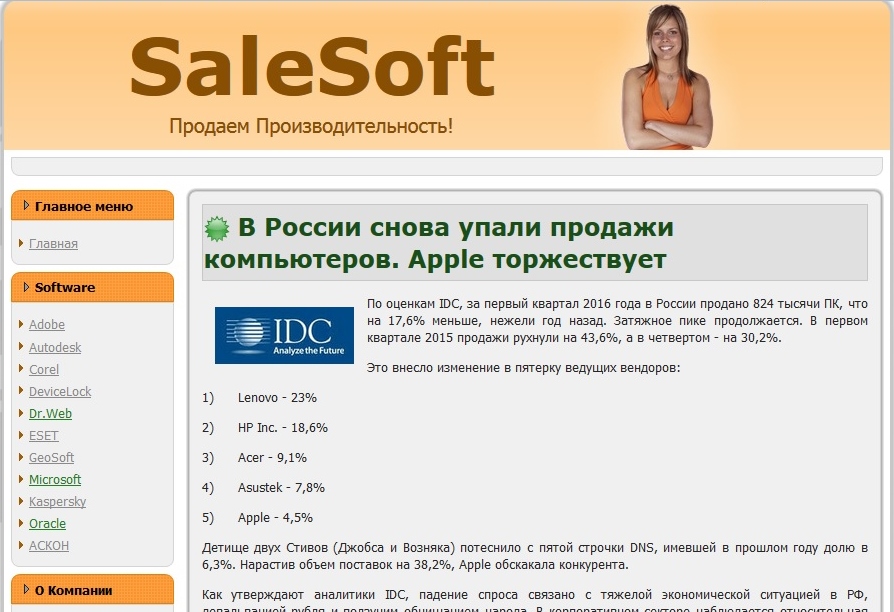Select the ESET menu entry
This screenshot has height=612, width=894.
point(44,436)
